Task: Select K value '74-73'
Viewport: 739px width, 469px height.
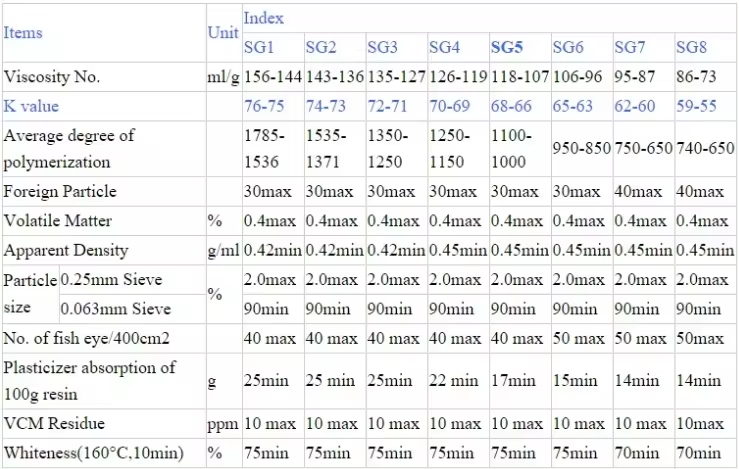Action: coord(326,106)
